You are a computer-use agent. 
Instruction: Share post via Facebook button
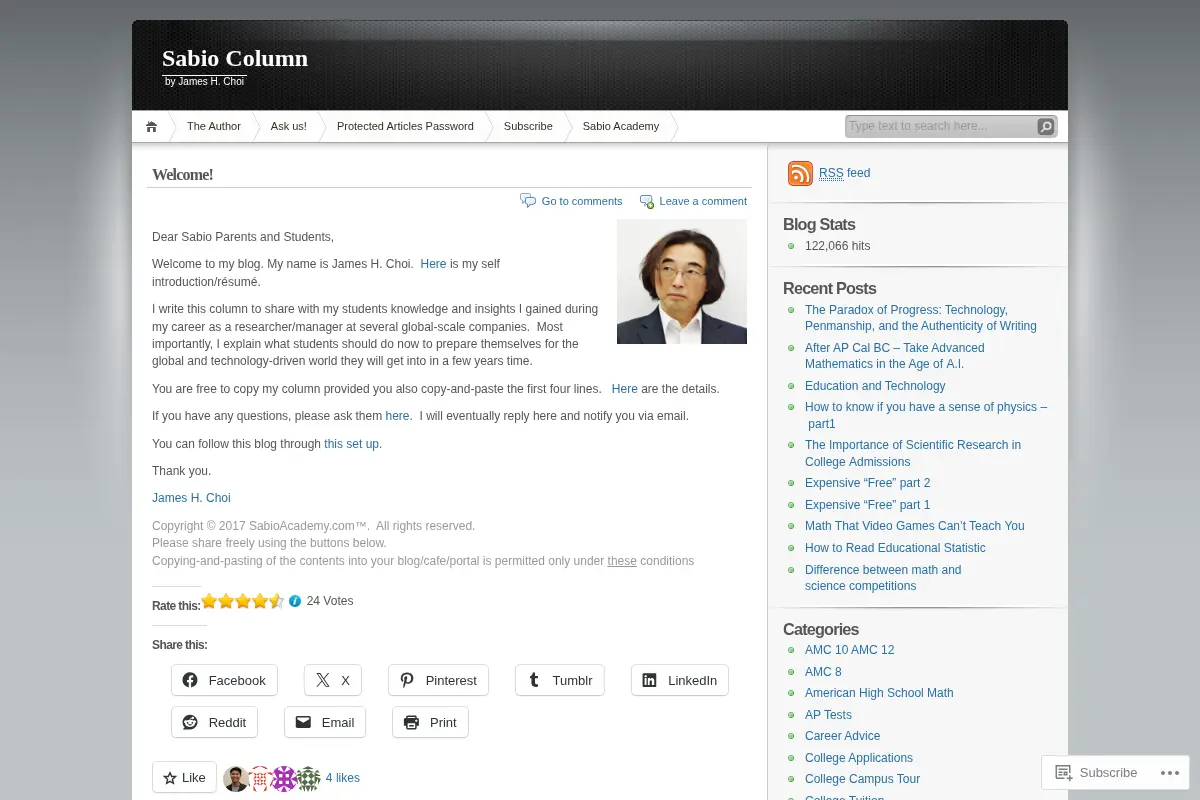[224, 680]
